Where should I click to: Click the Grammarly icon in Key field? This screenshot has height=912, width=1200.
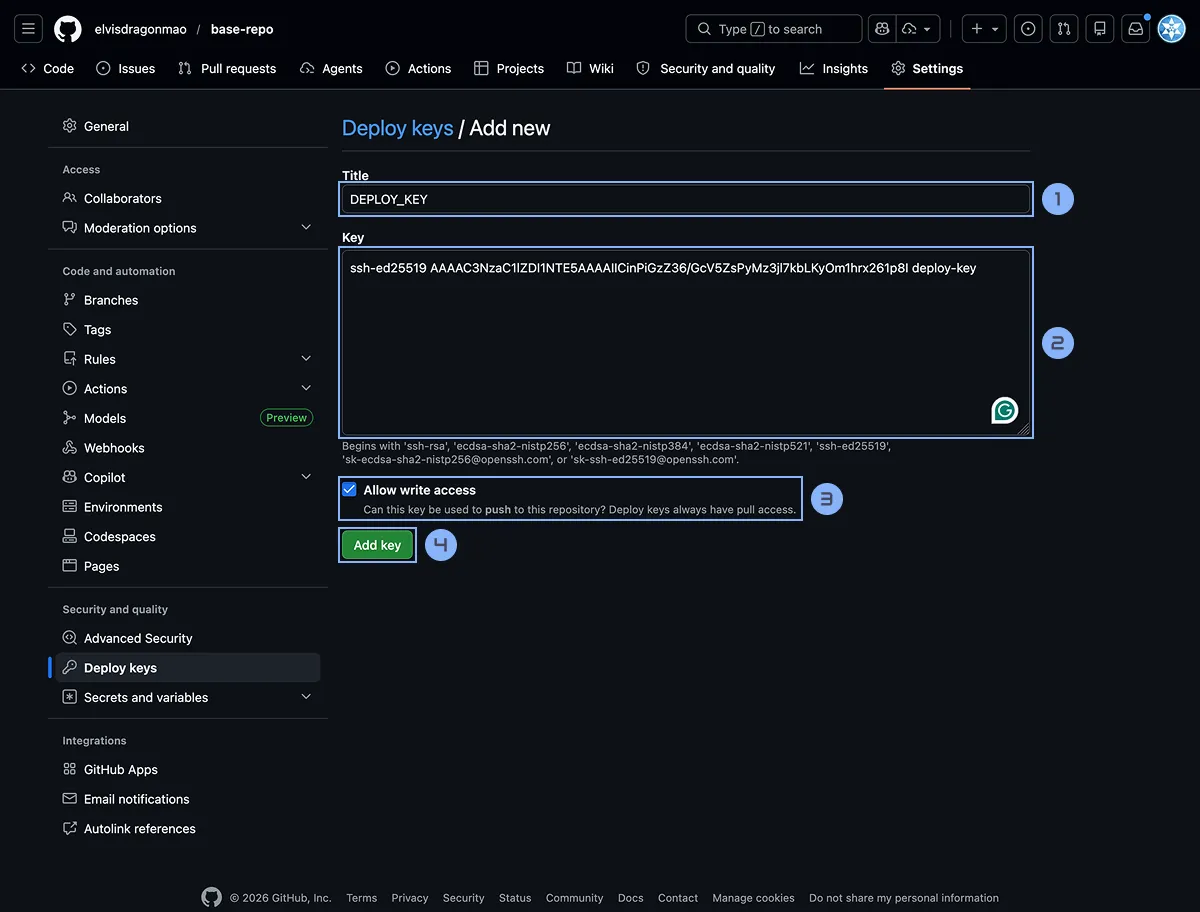1004,410
